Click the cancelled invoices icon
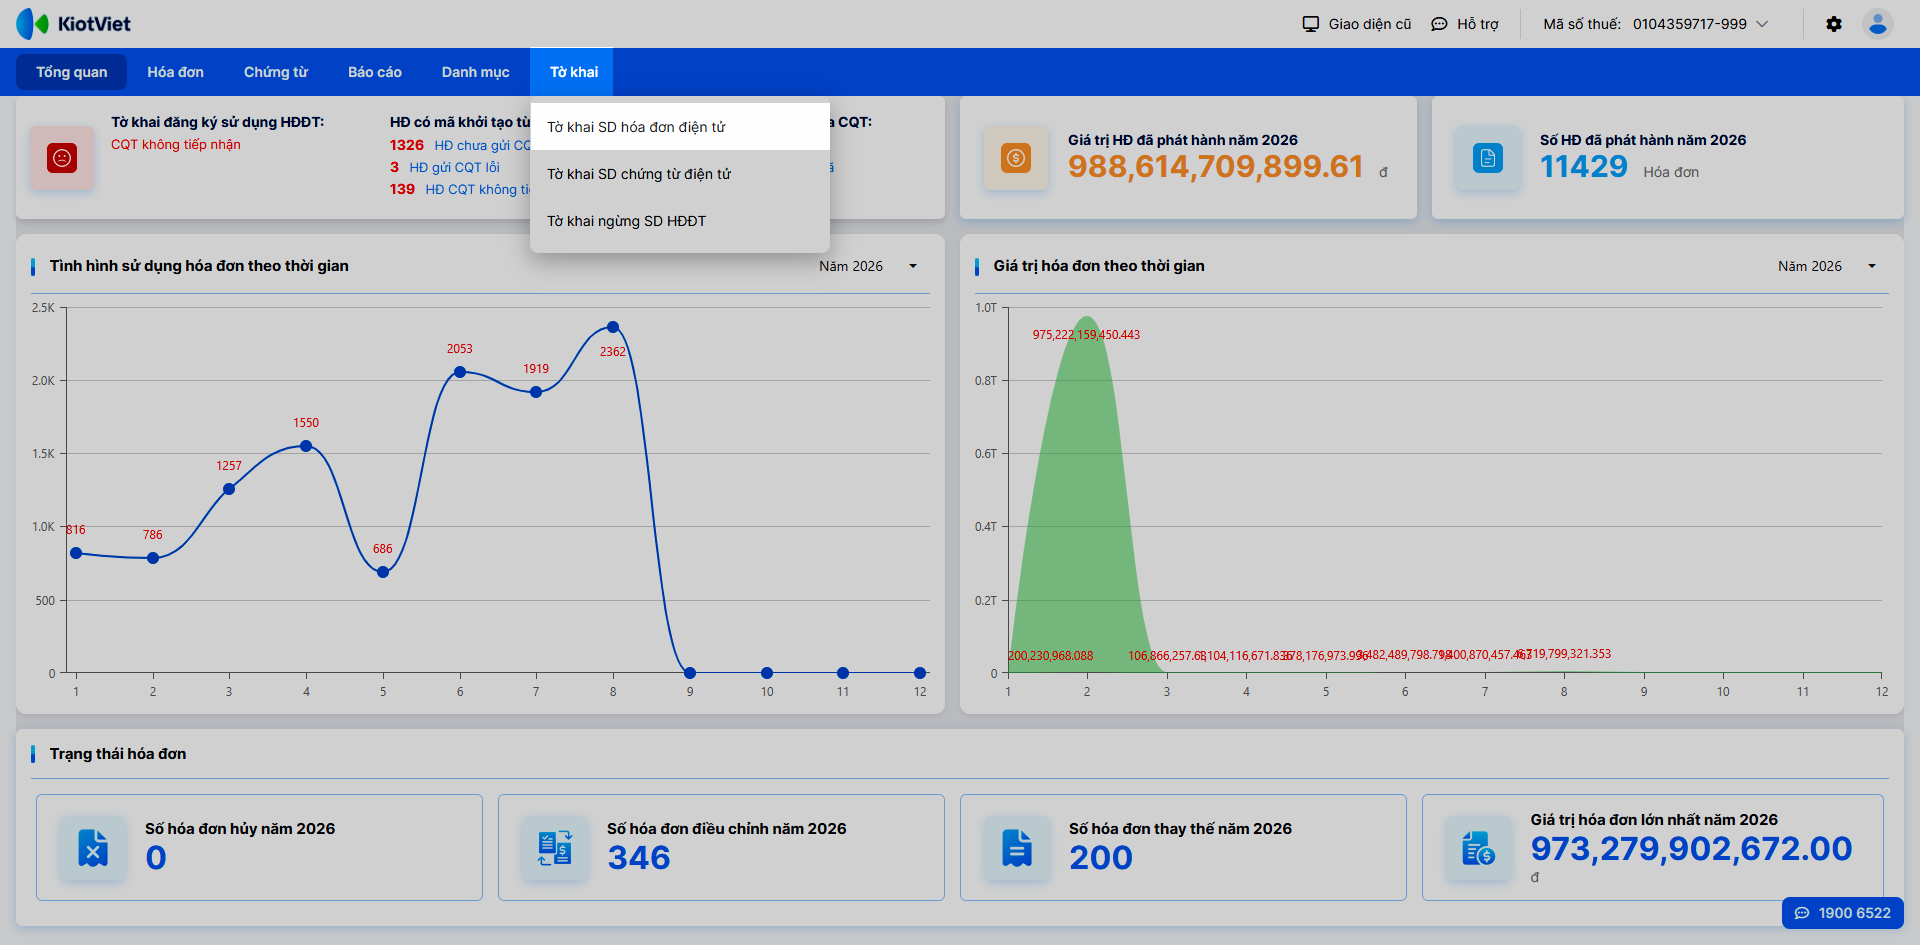 tap(93, 848)
